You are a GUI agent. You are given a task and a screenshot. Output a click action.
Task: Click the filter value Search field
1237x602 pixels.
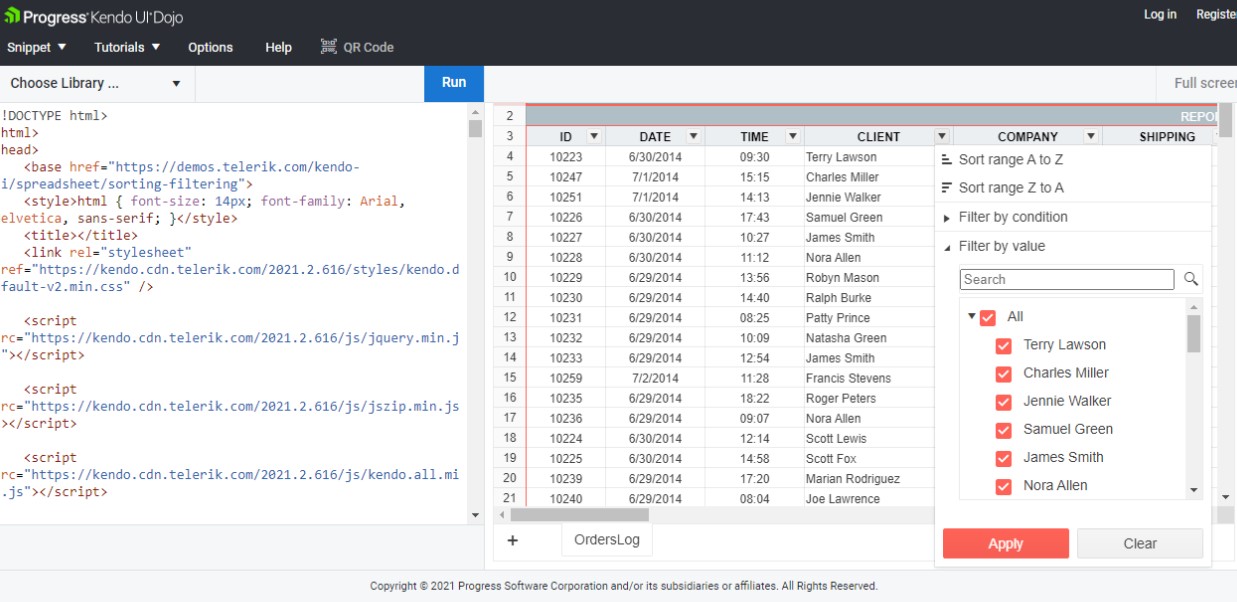tap(1066, 279)
